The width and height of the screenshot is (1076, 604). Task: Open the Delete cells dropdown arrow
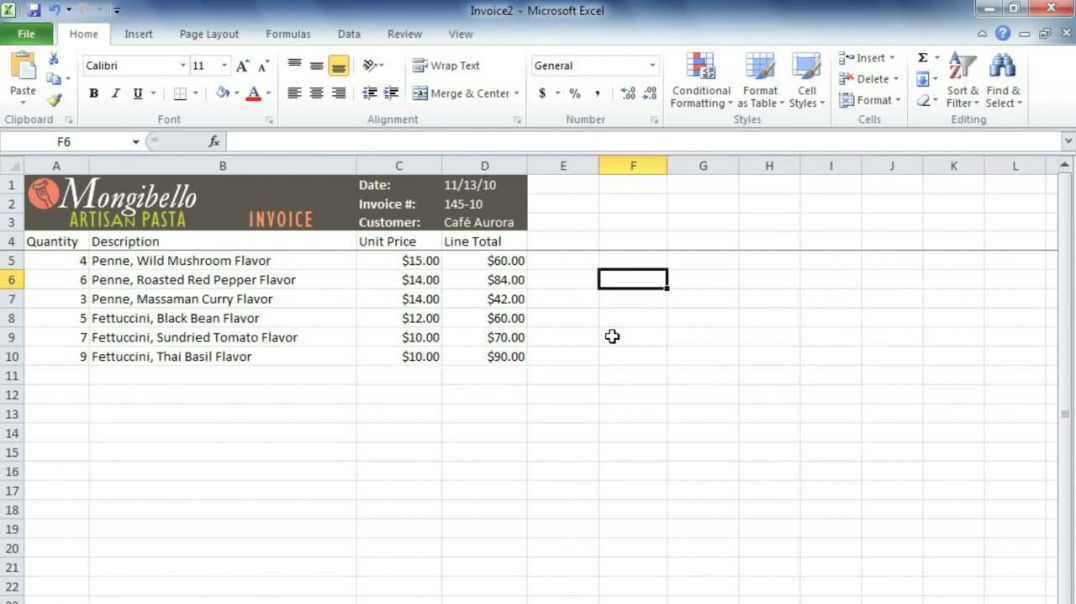(896, 80)
